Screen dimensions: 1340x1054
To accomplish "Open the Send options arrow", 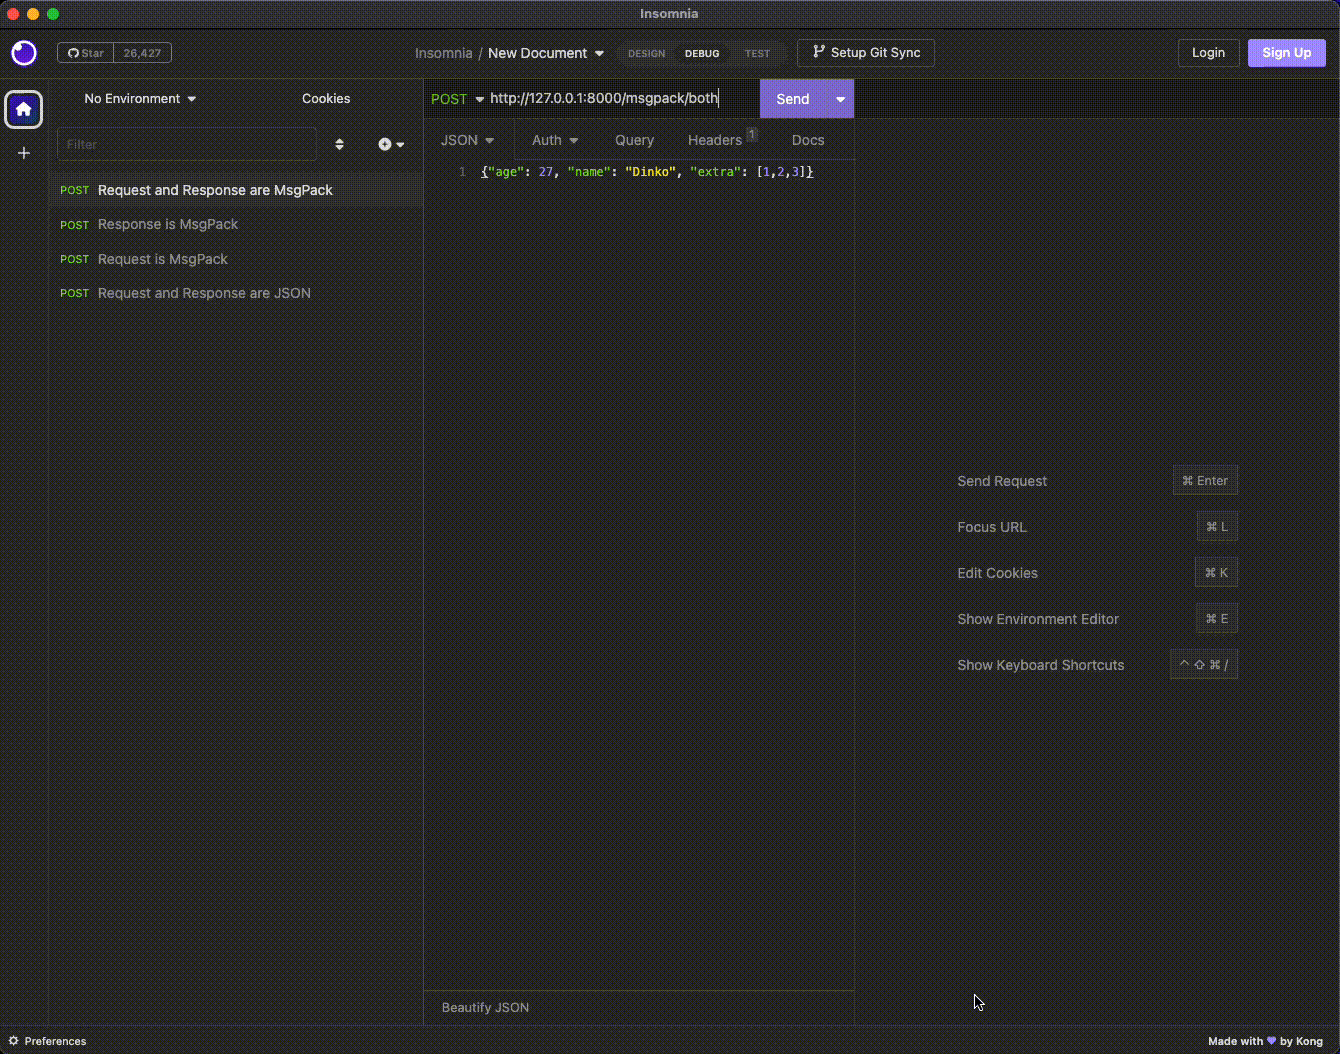I will (840, 99).
